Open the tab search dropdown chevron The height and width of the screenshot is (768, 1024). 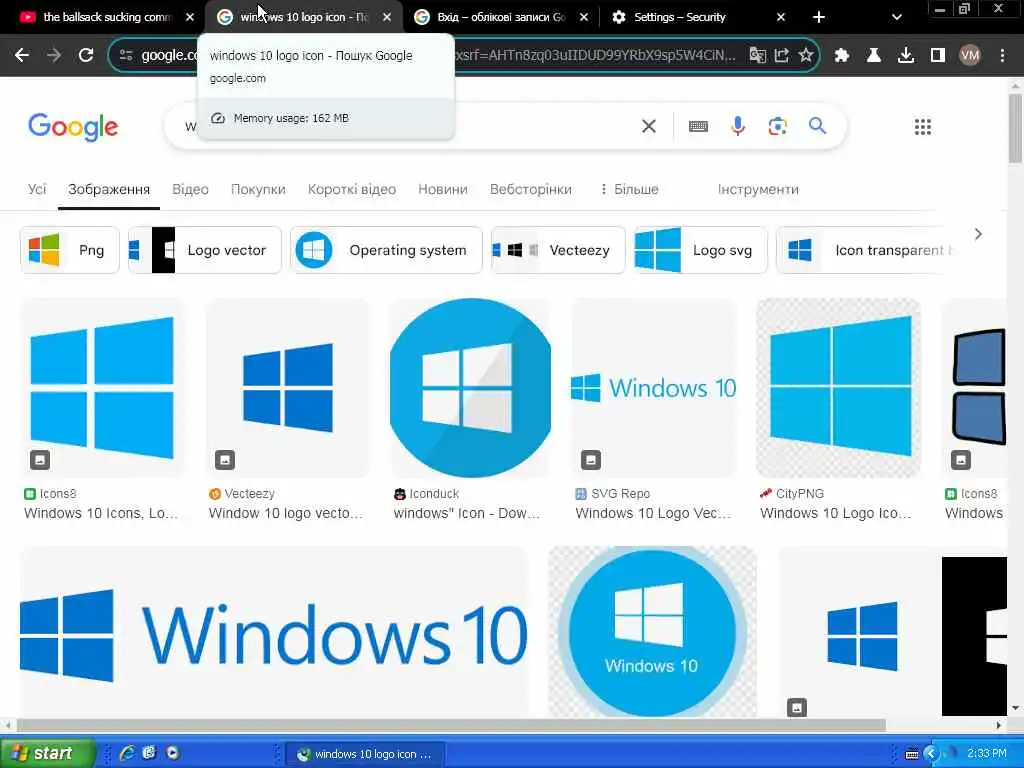pos(897,17)
